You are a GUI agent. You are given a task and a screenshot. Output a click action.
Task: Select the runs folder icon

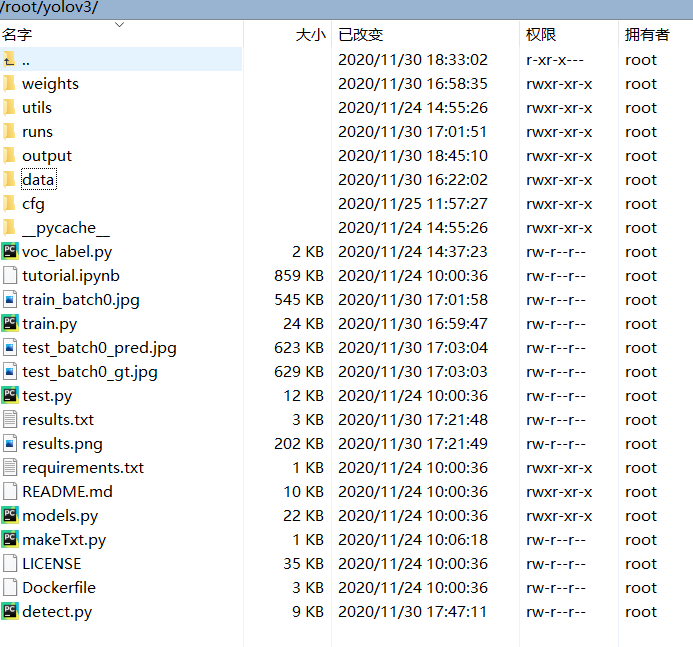(9, 131)
